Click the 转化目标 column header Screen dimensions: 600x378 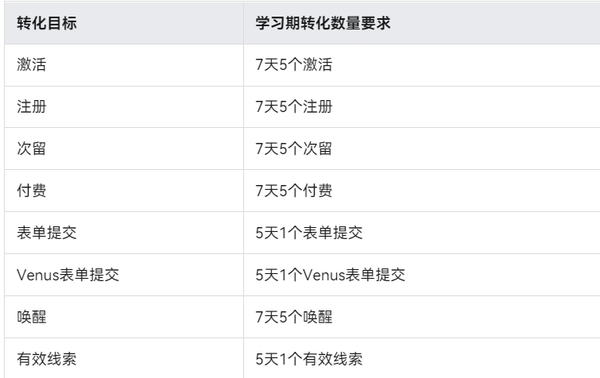(x=47, y=23)
